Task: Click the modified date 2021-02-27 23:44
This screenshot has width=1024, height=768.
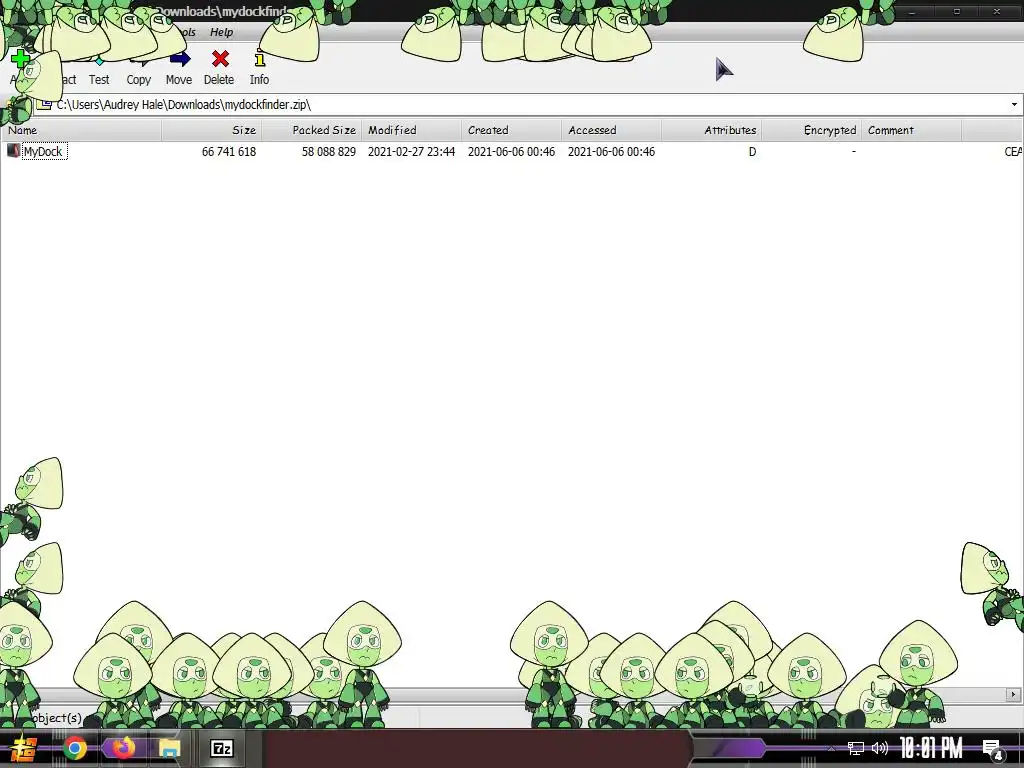Action: click(411, 152)
